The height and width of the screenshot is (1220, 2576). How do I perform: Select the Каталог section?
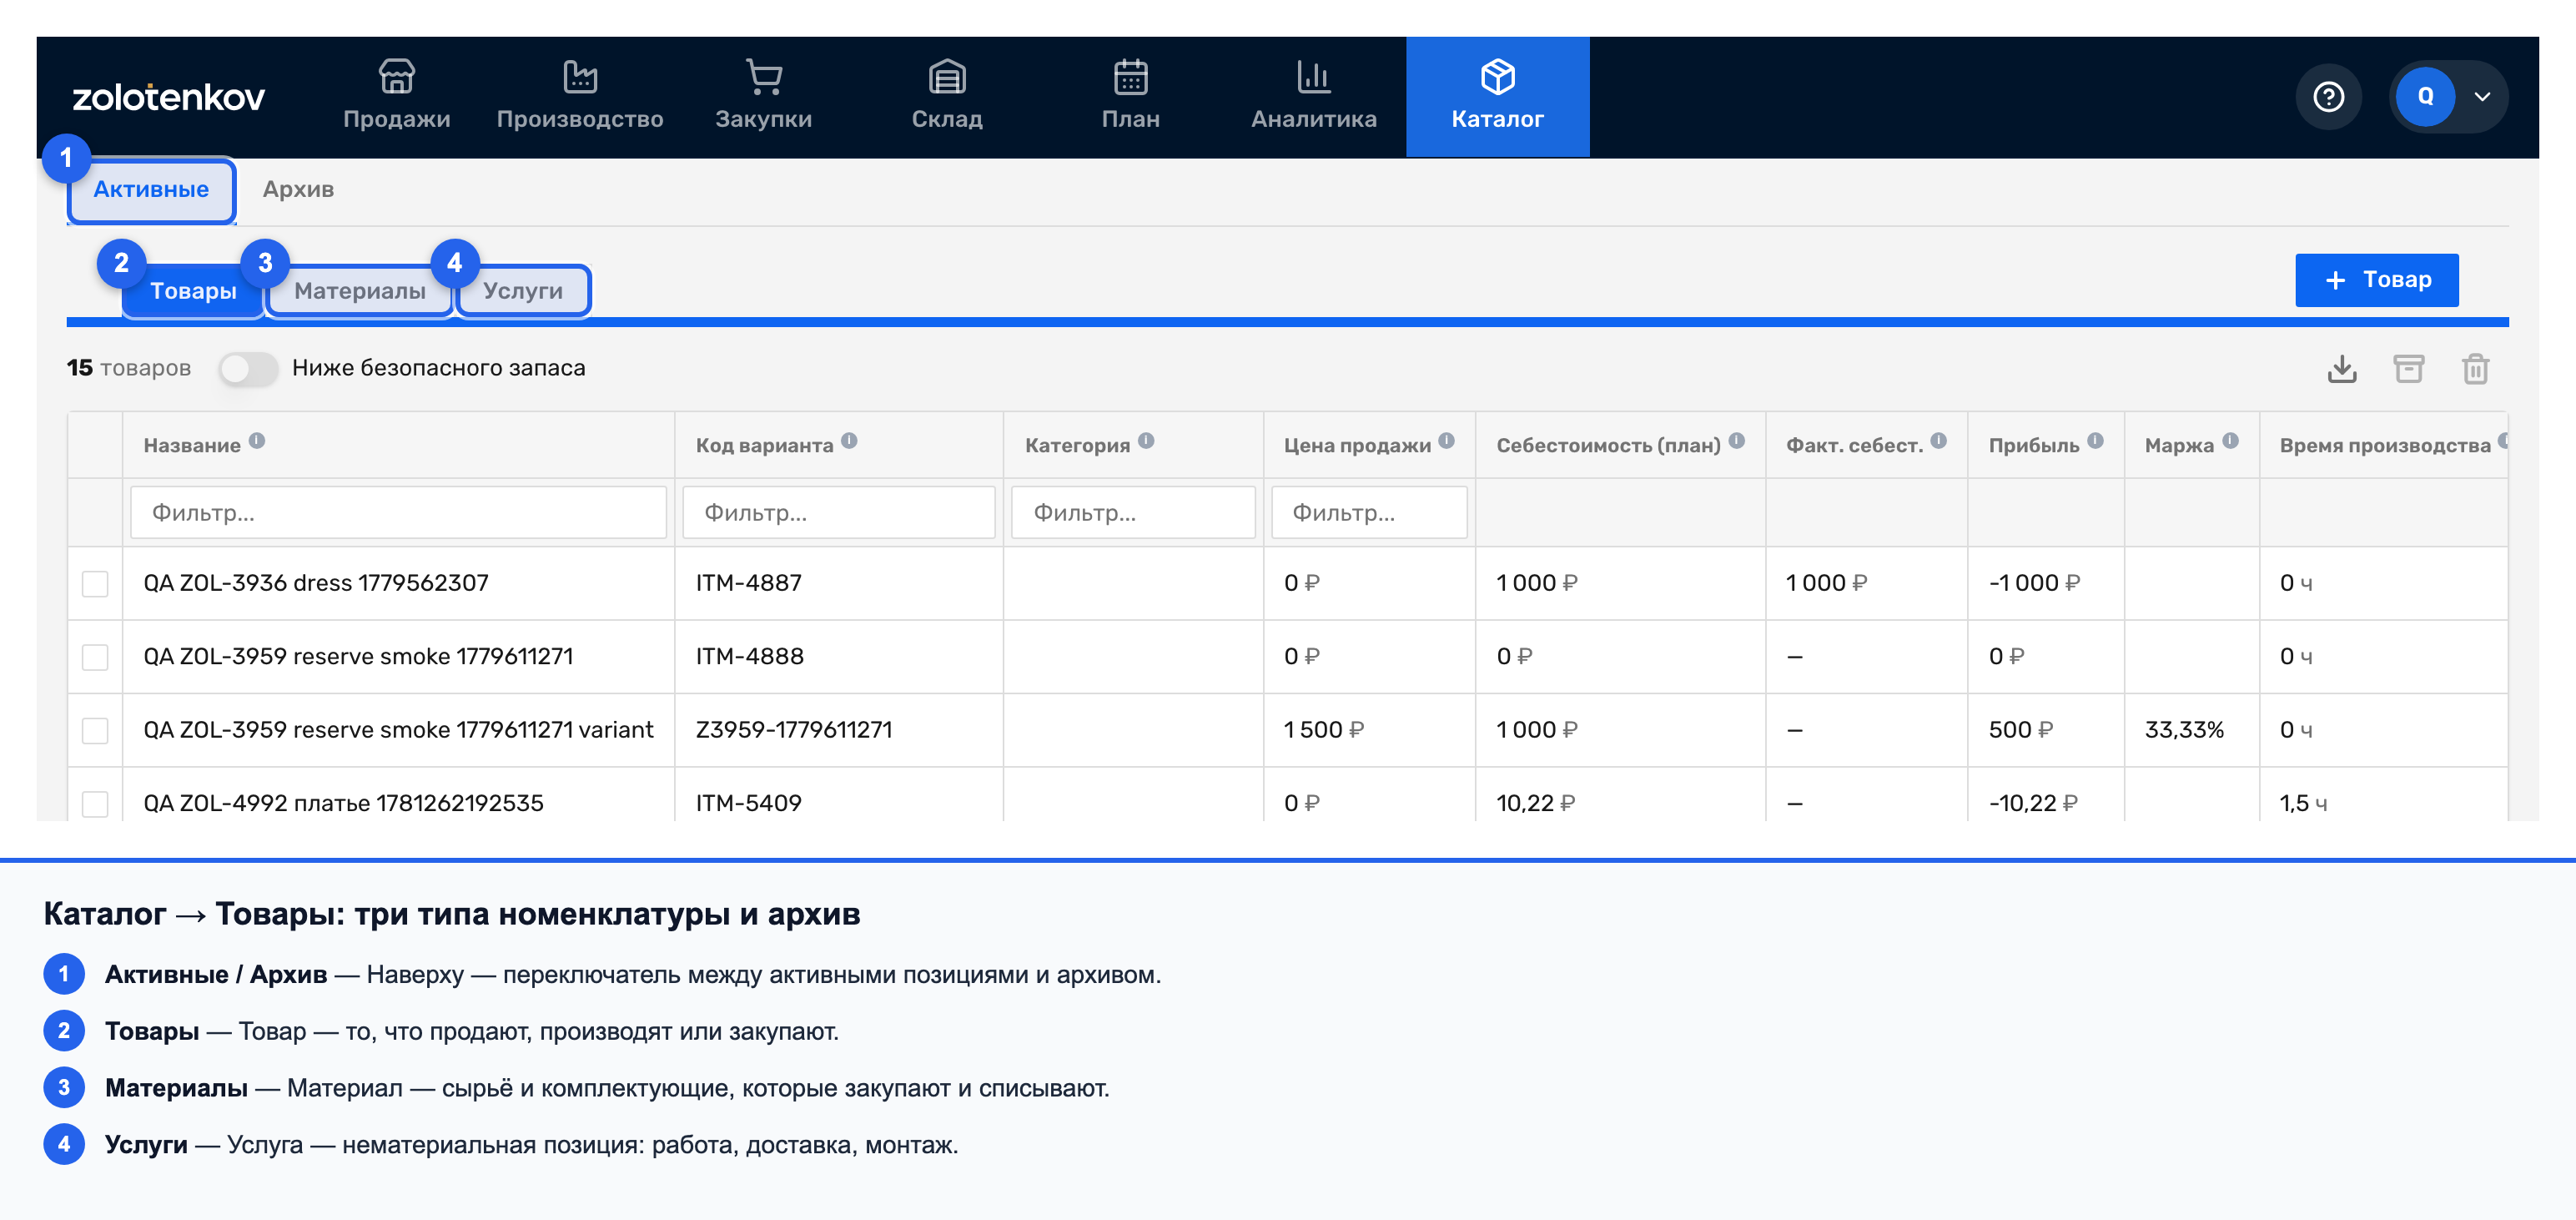click(x=1497, y=96)
